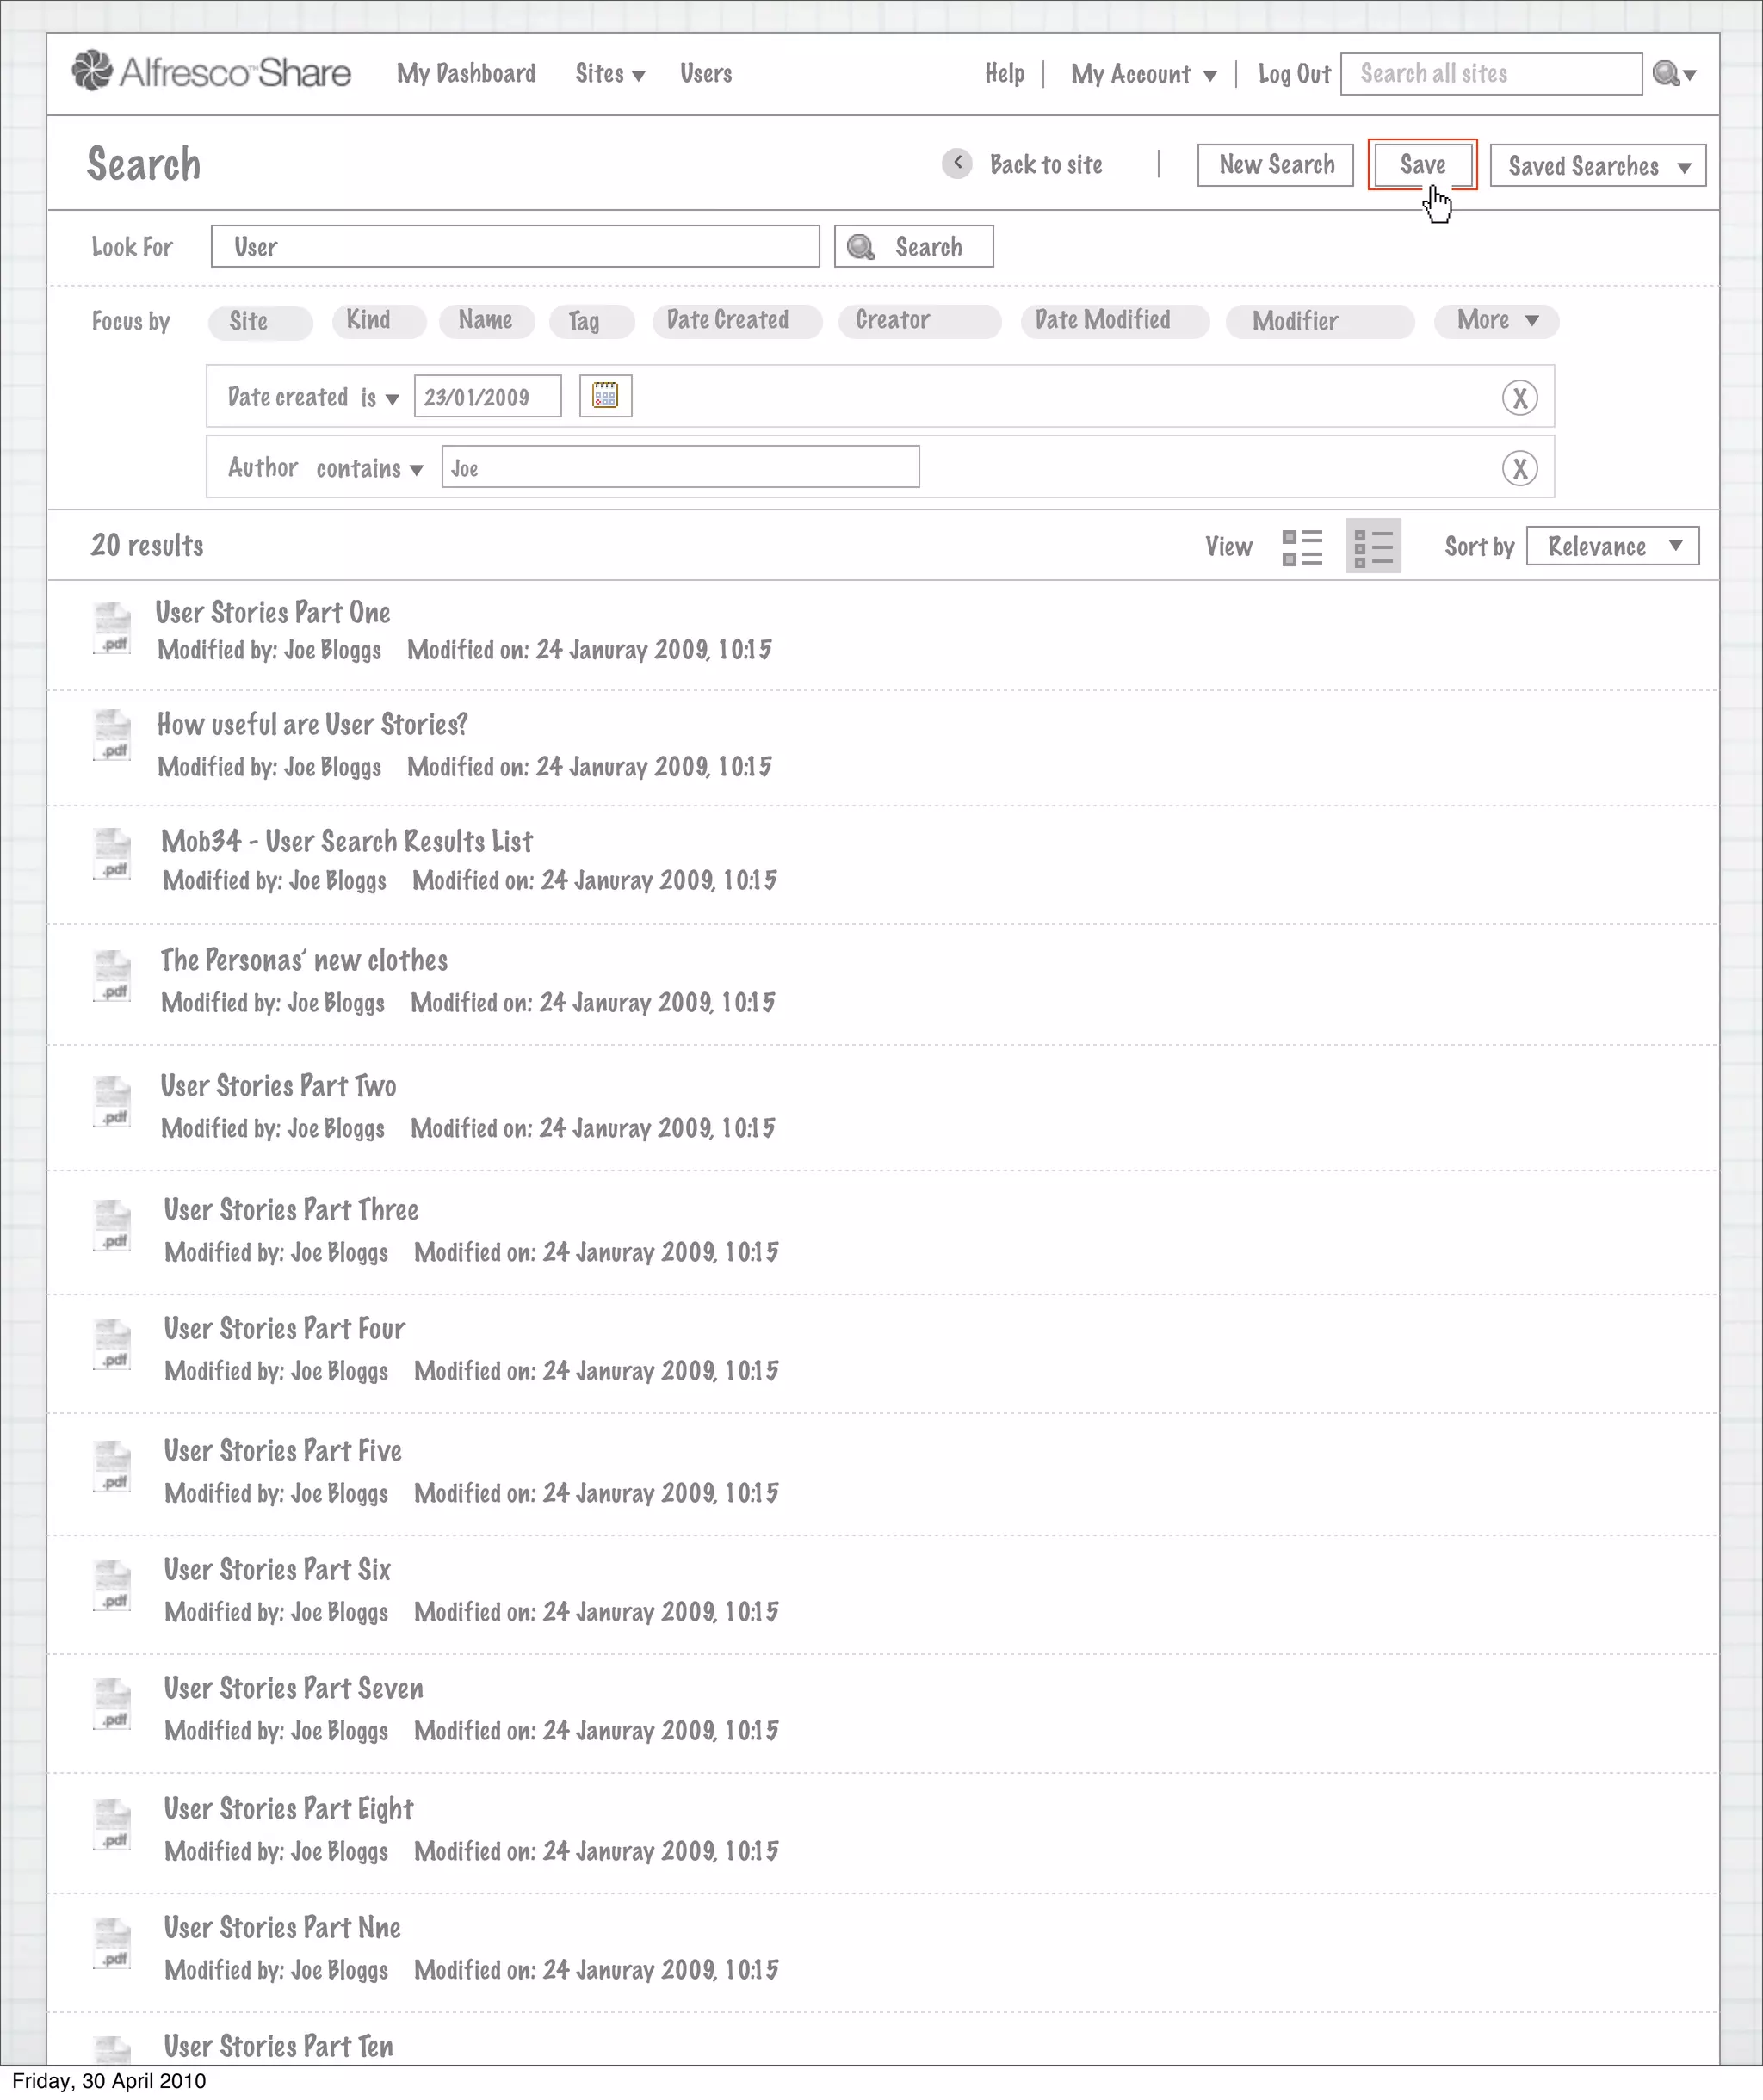The image size is (1763, 2100).
Task: Remove the Author filter row
Action: coord(1519,468)
